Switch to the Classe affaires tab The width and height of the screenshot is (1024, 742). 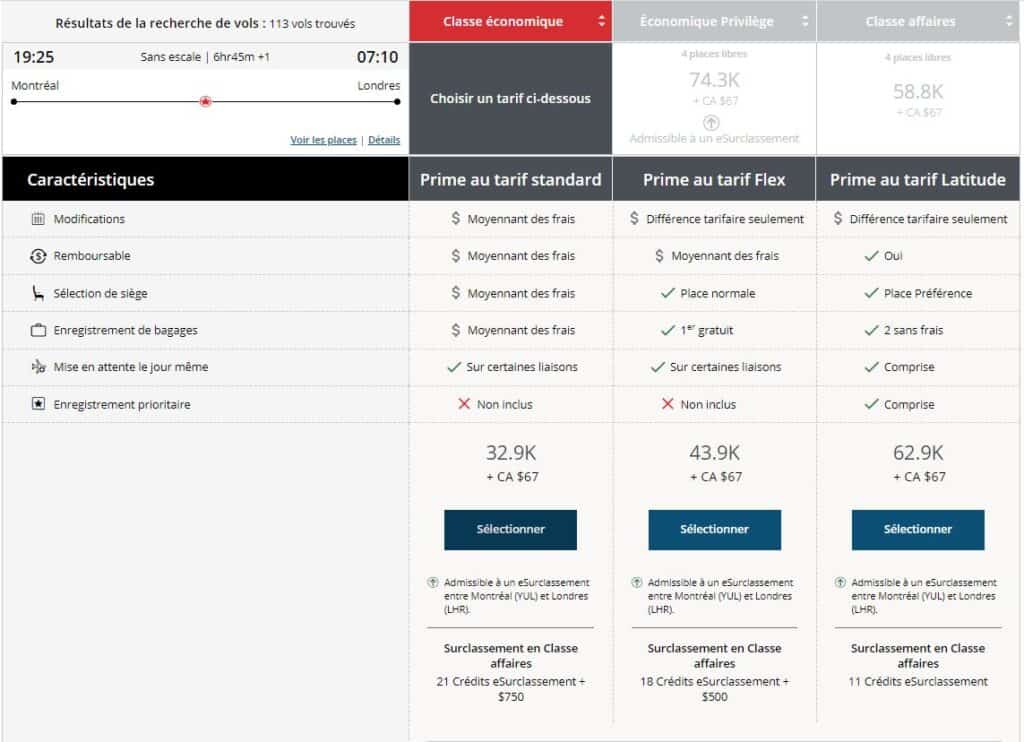point(910,21)
